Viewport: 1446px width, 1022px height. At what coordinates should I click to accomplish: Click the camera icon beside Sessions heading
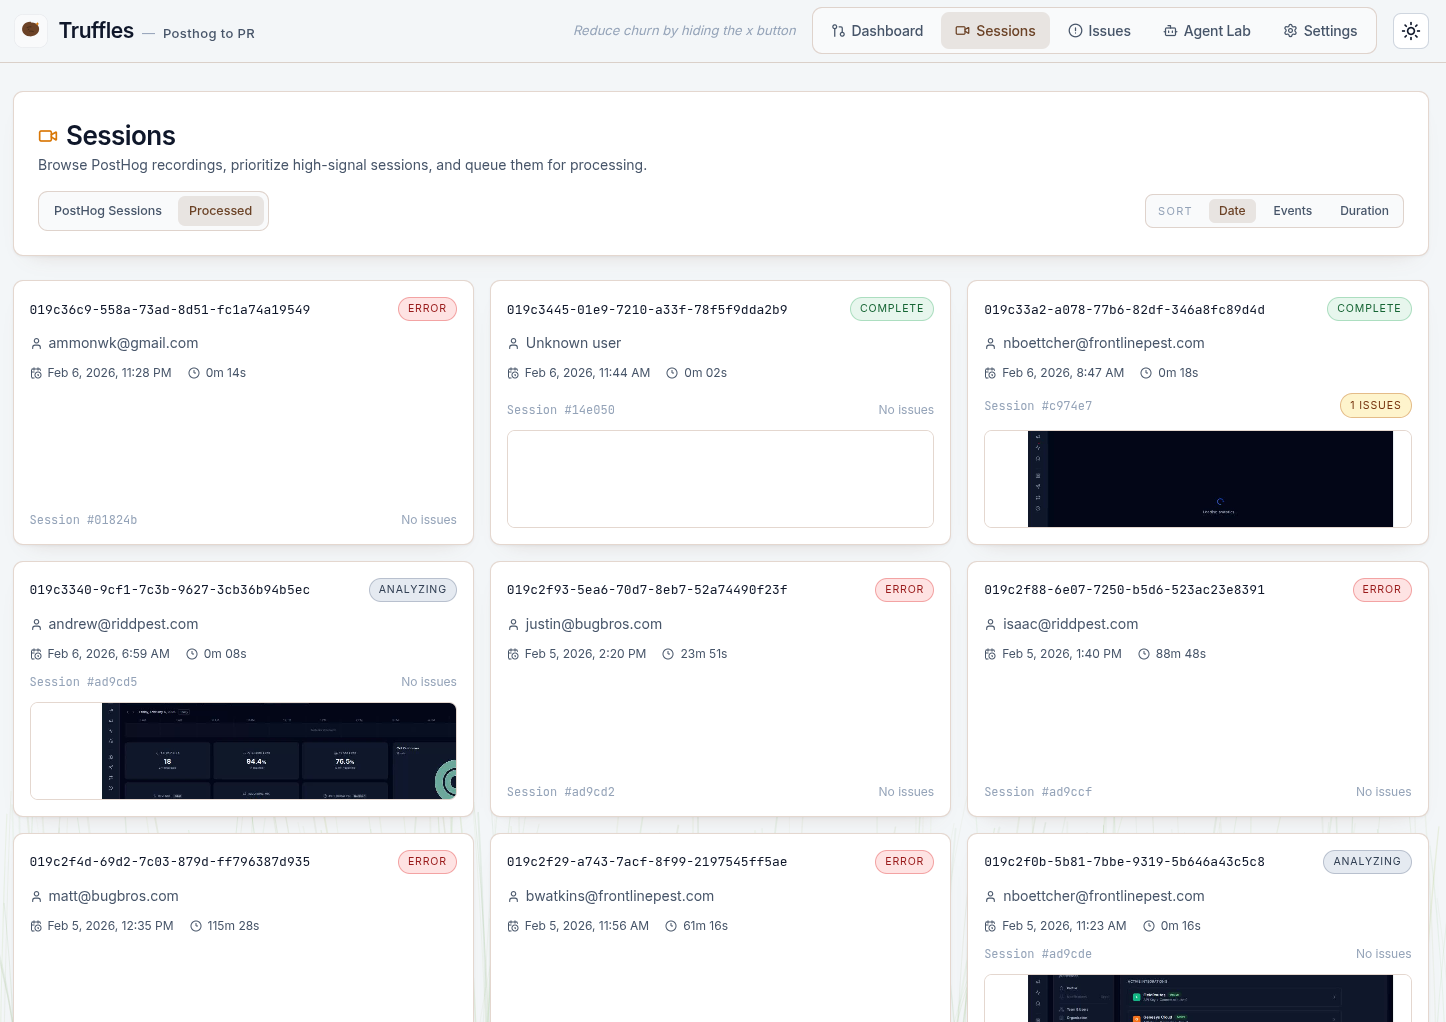[48, 136]
